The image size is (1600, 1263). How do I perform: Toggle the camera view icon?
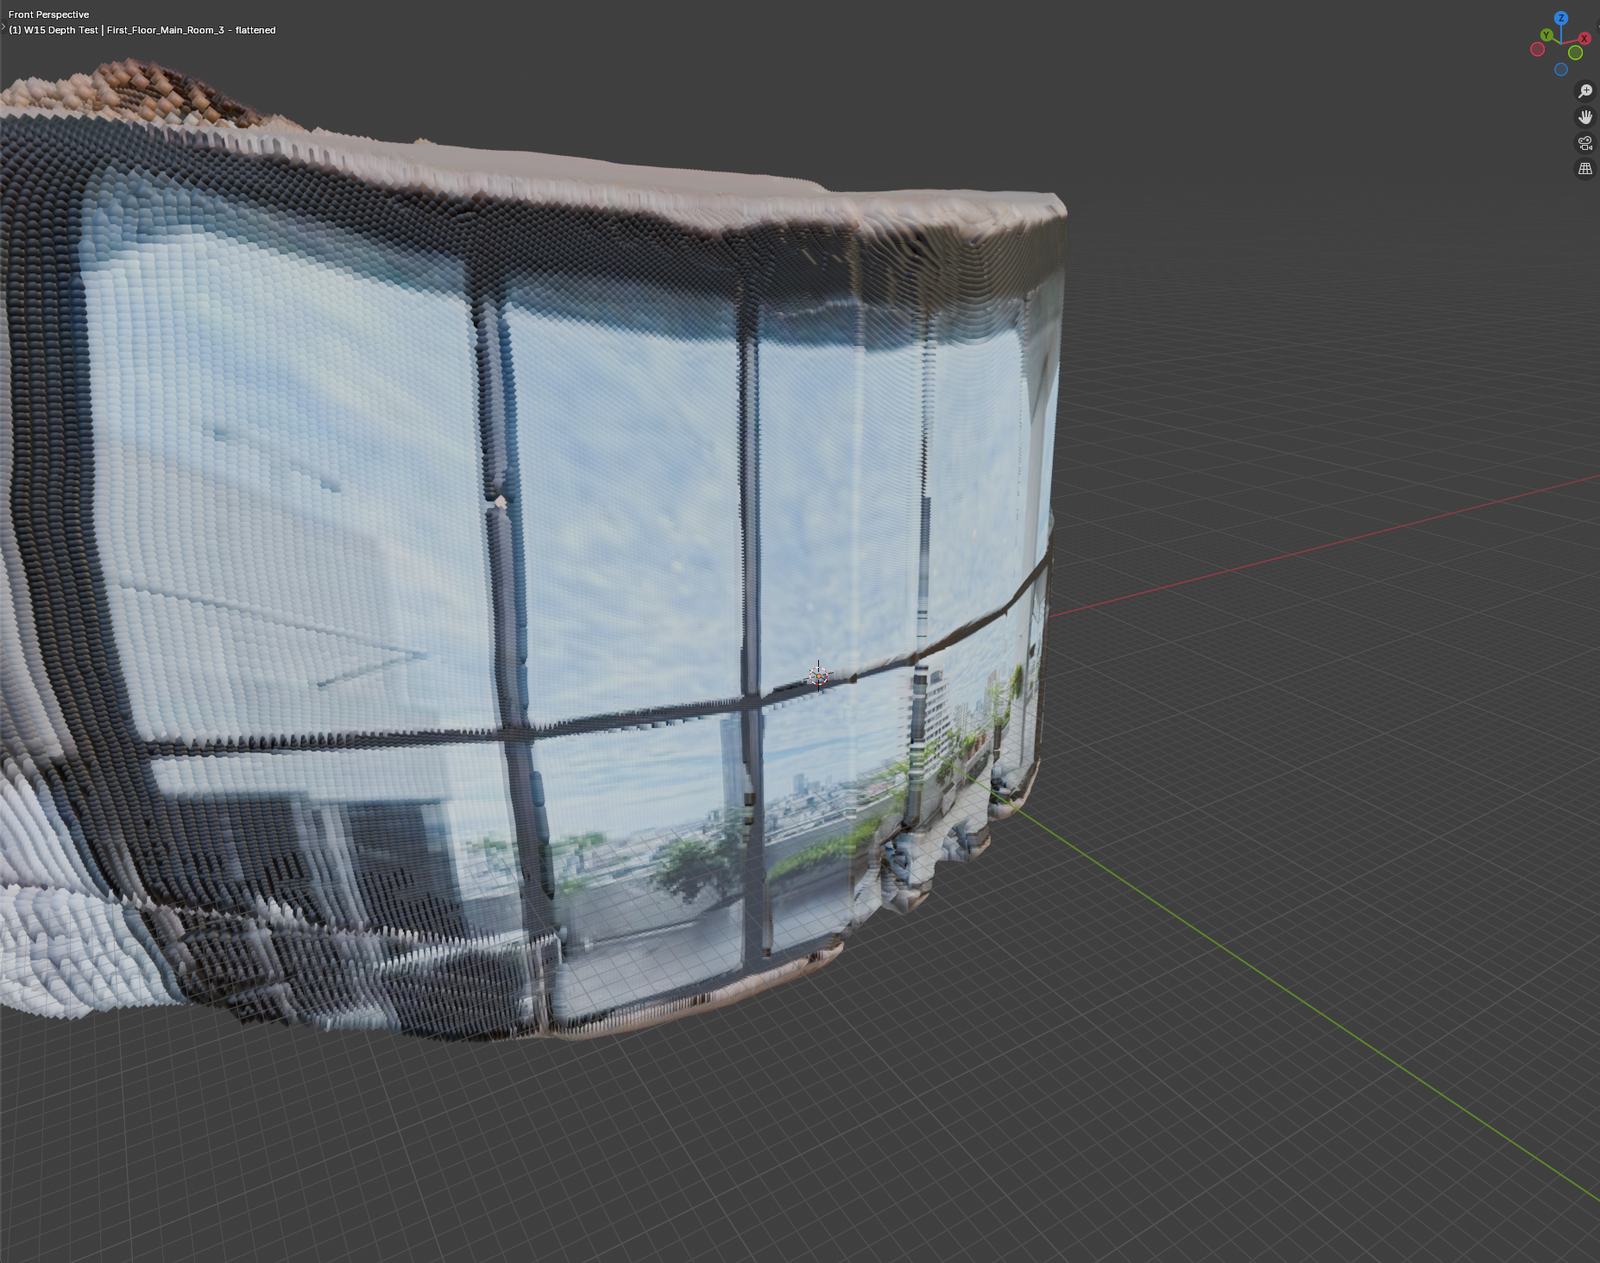click(1585, 143)
